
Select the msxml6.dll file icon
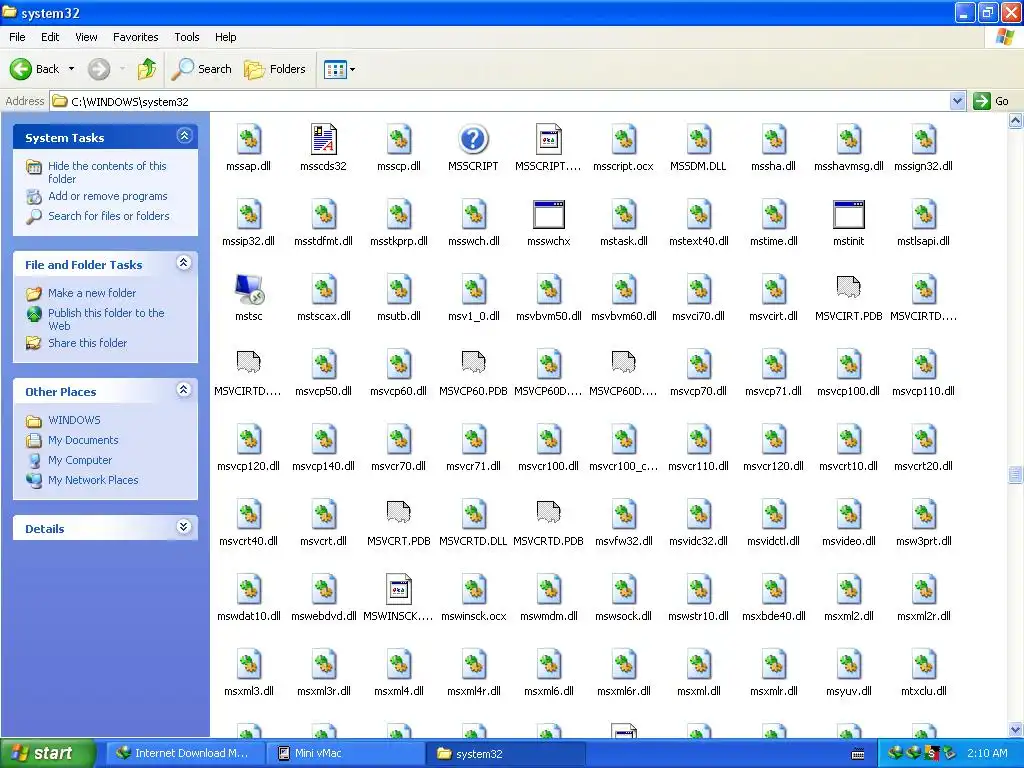pos(549,665)
